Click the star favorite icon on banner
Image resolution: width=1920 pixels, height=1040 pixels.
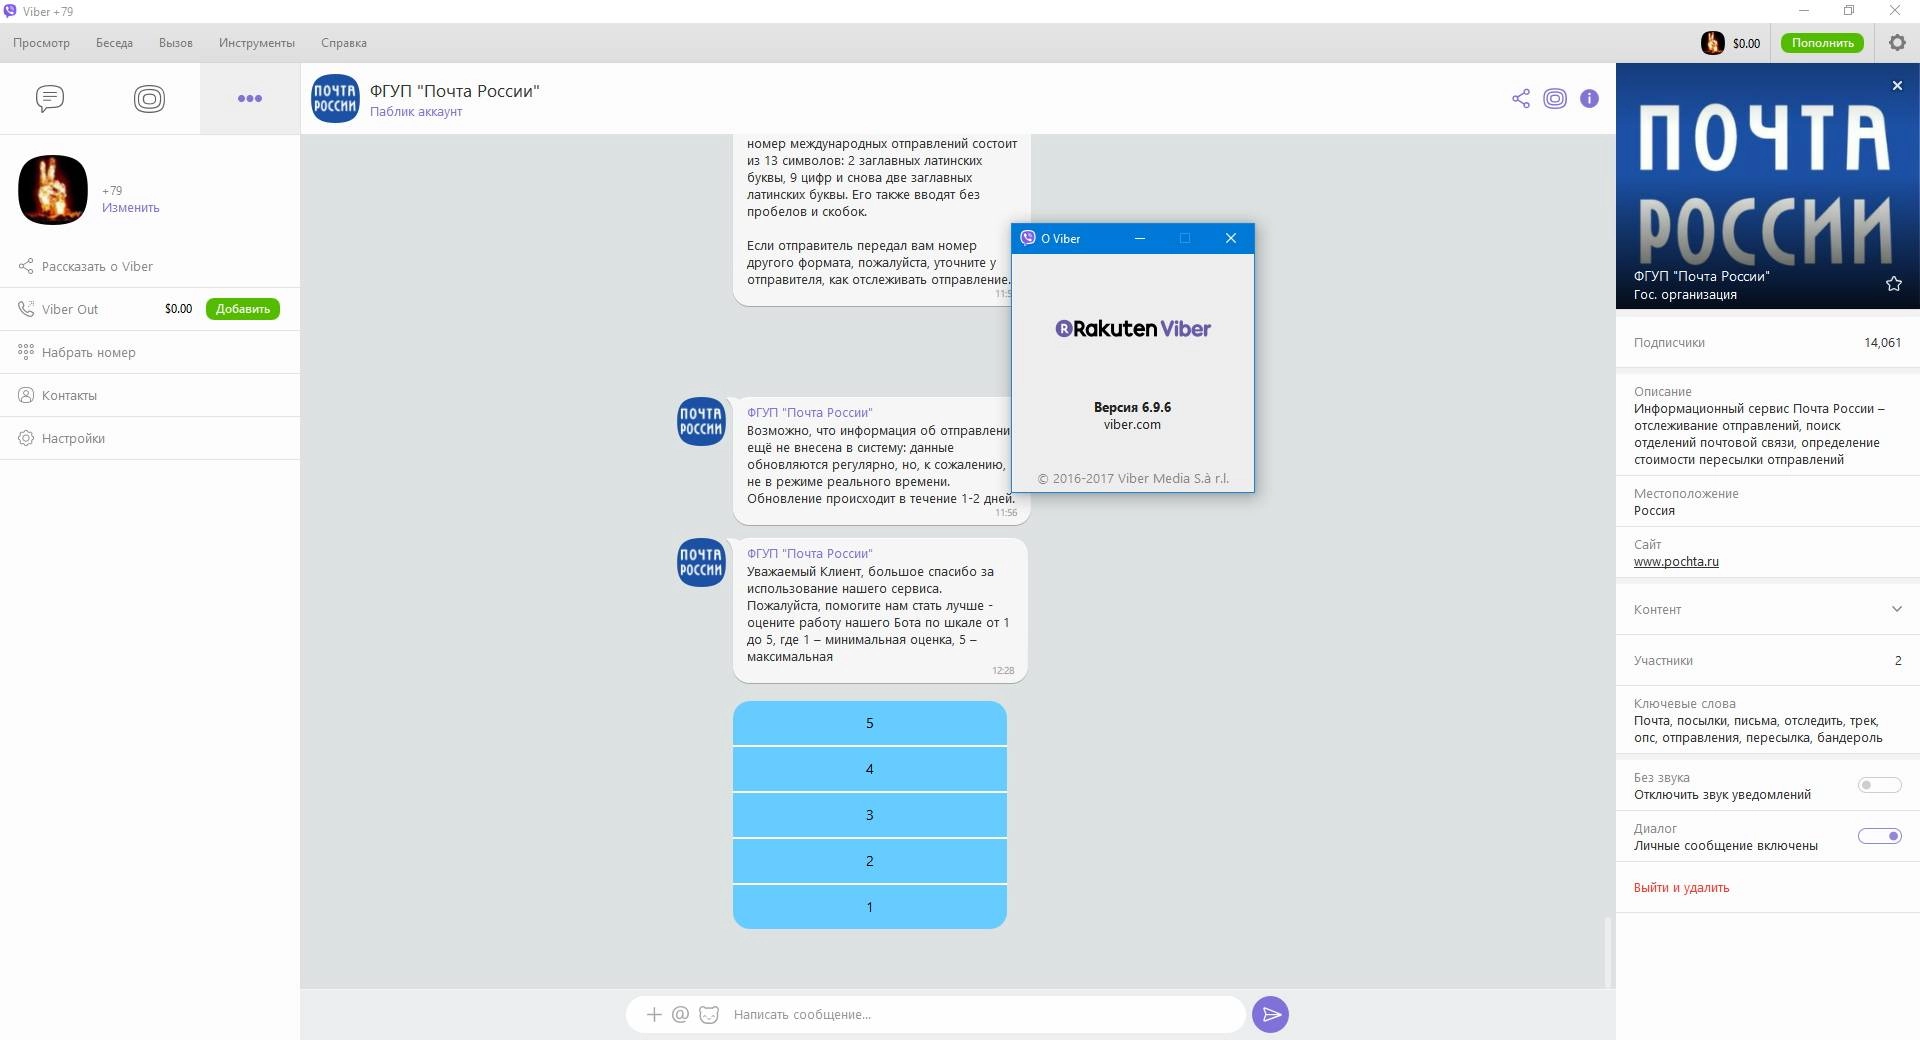tap(1893, 284)
